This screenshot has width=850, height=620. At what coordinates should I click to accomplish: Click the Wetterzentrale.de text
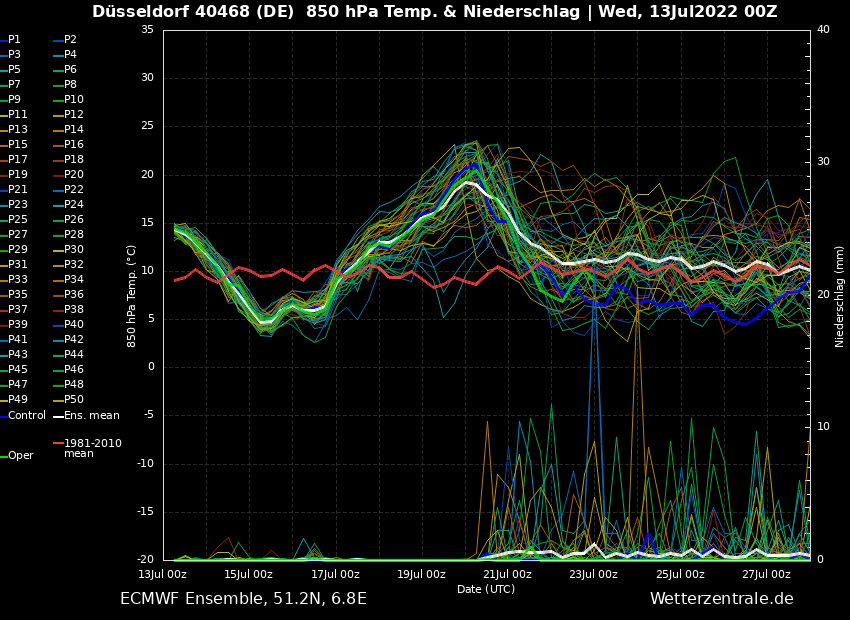tap(721, 599)
